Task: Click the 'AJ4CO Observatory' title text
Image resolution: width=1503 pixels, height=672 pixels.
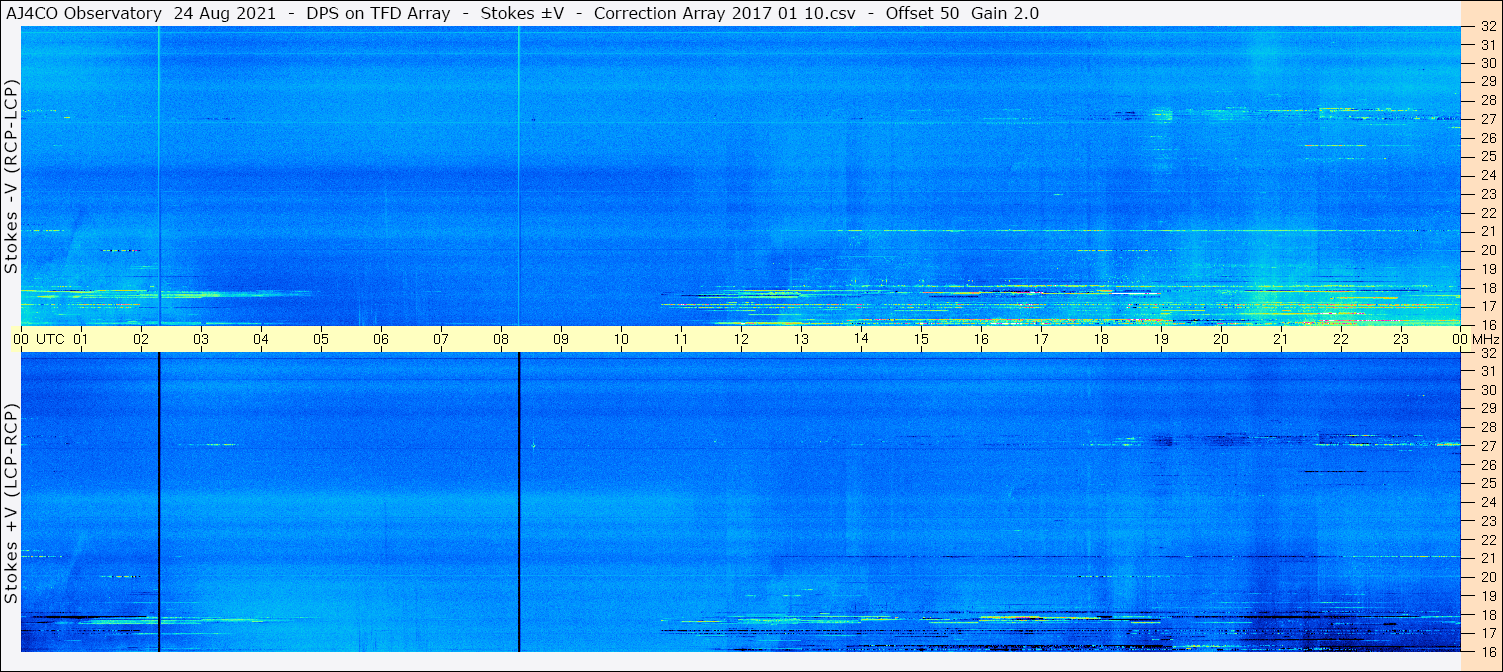Action: point(83,13)
